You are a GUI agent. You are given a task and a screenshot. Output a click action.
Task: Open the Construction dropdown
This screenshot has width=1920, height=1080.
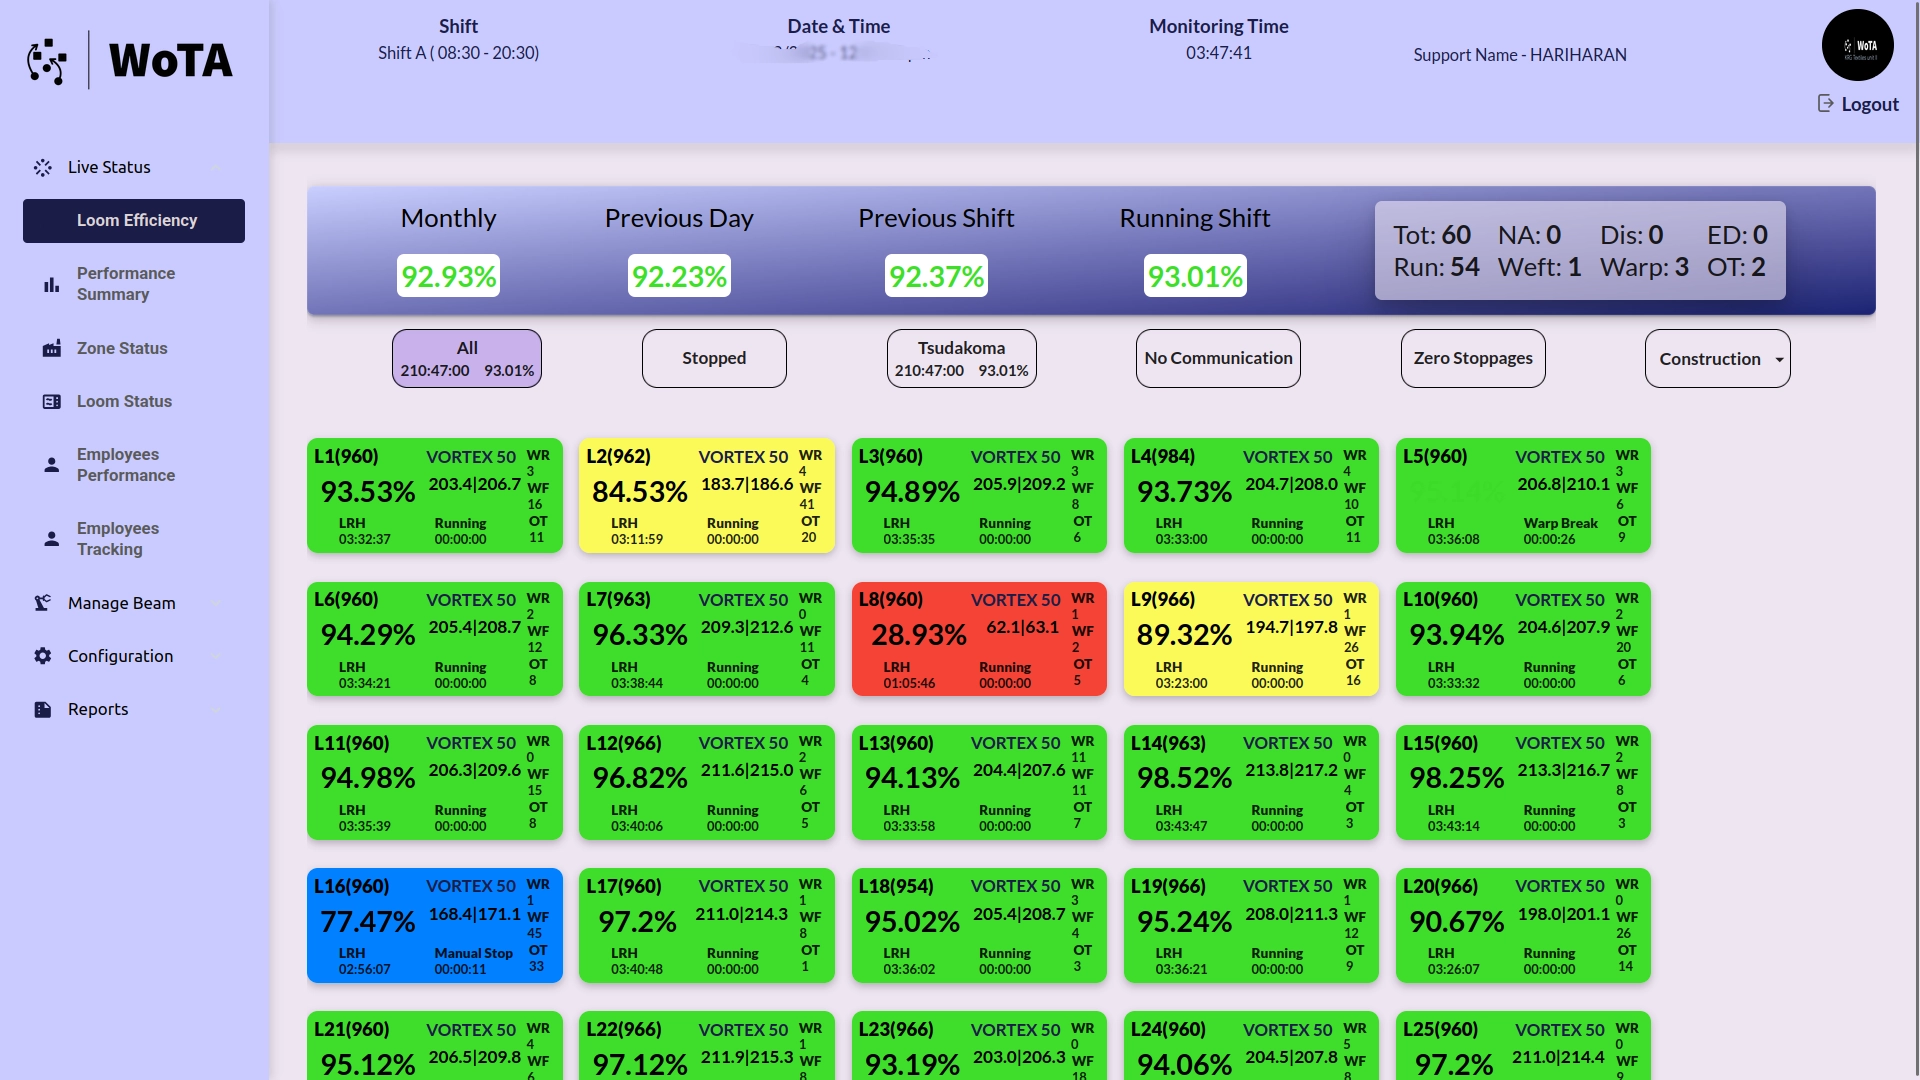point(1717,359)
